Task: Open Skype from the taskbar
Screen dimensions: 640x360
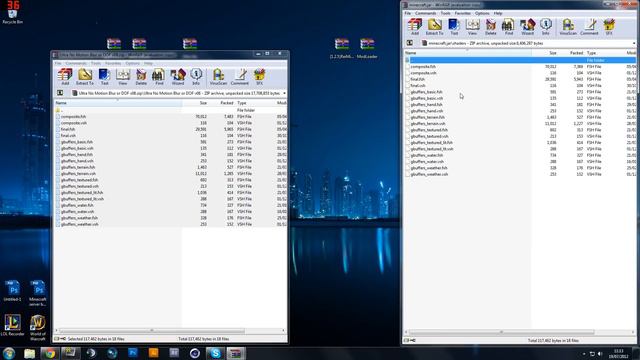Action: pos(215,353)
